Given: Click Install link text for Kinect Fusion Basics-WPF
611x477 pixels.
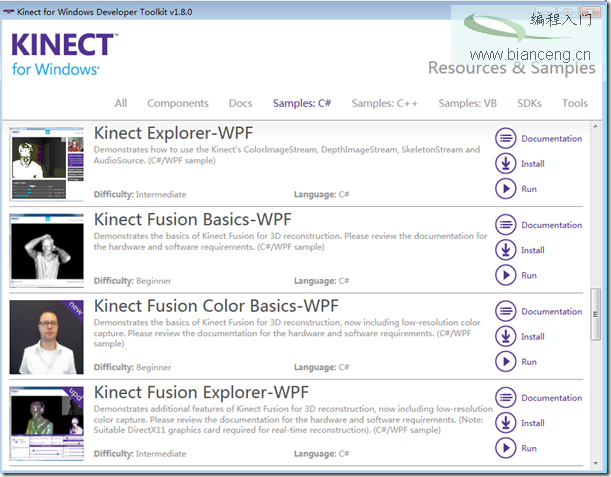Looking at the screenshot, I should (x=533, y=250).
